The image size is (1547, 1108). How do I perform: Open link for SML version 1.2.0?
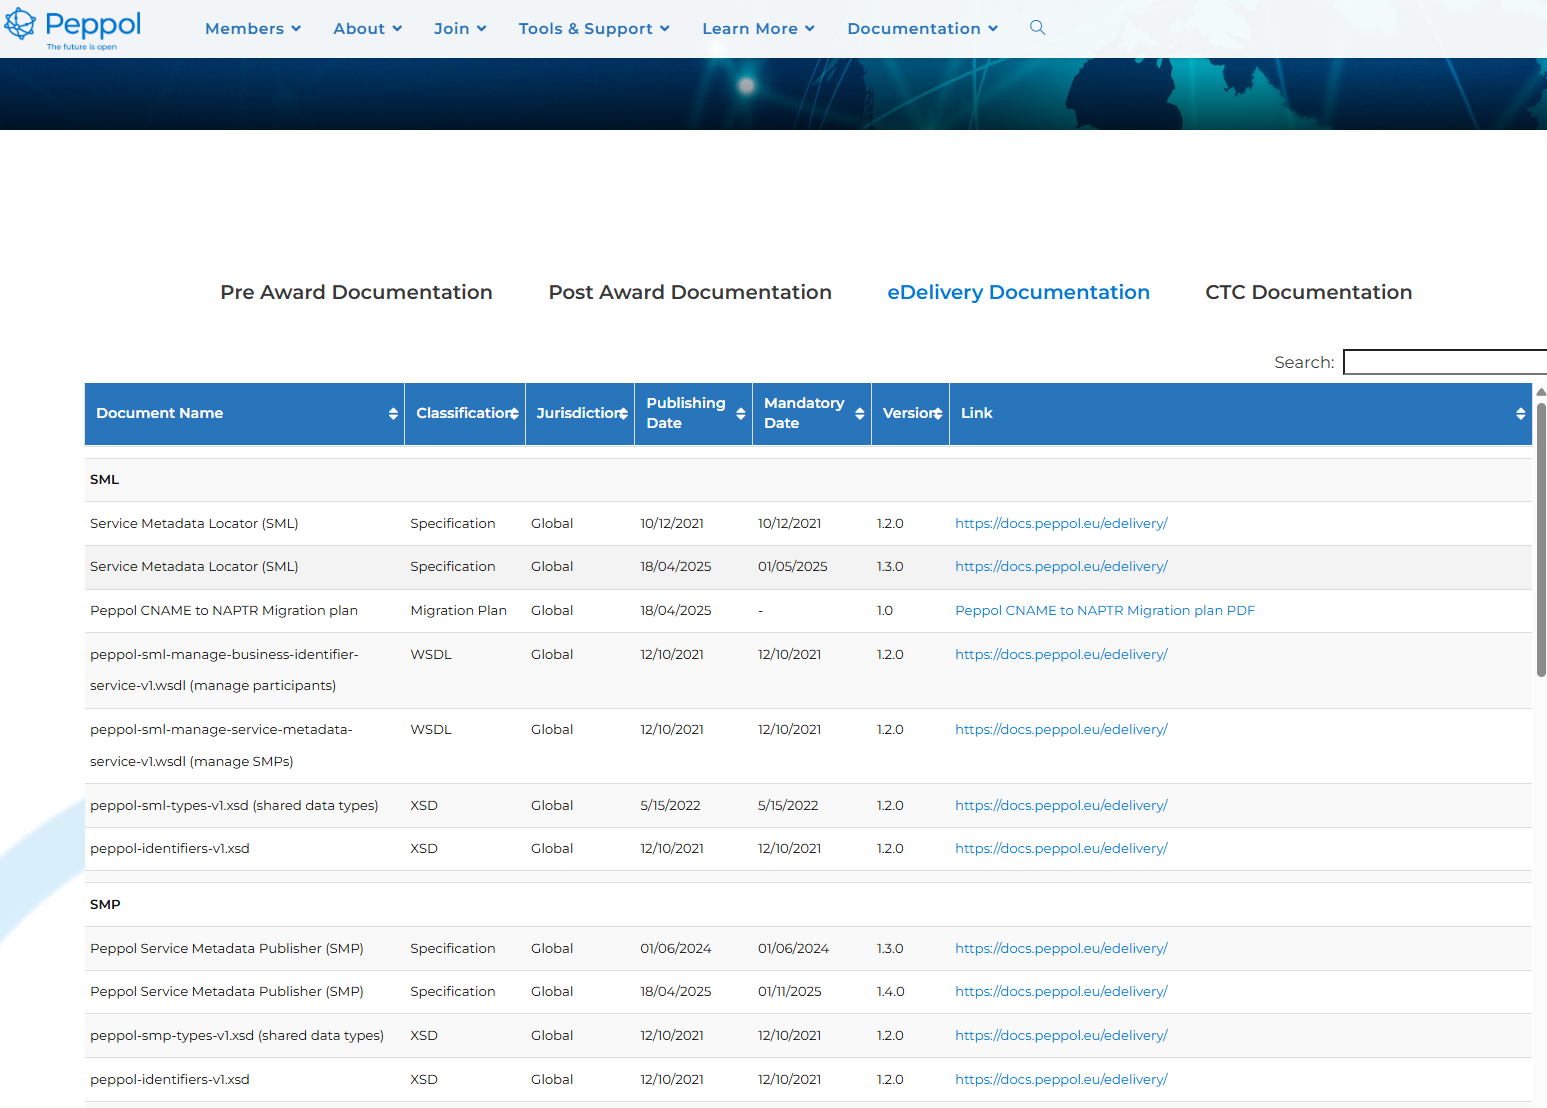(x=1061, y=523)
